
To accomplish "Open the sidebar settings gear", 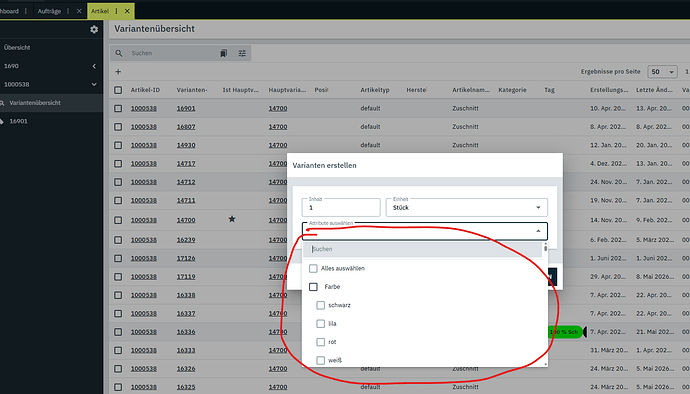I will point(94,29).
